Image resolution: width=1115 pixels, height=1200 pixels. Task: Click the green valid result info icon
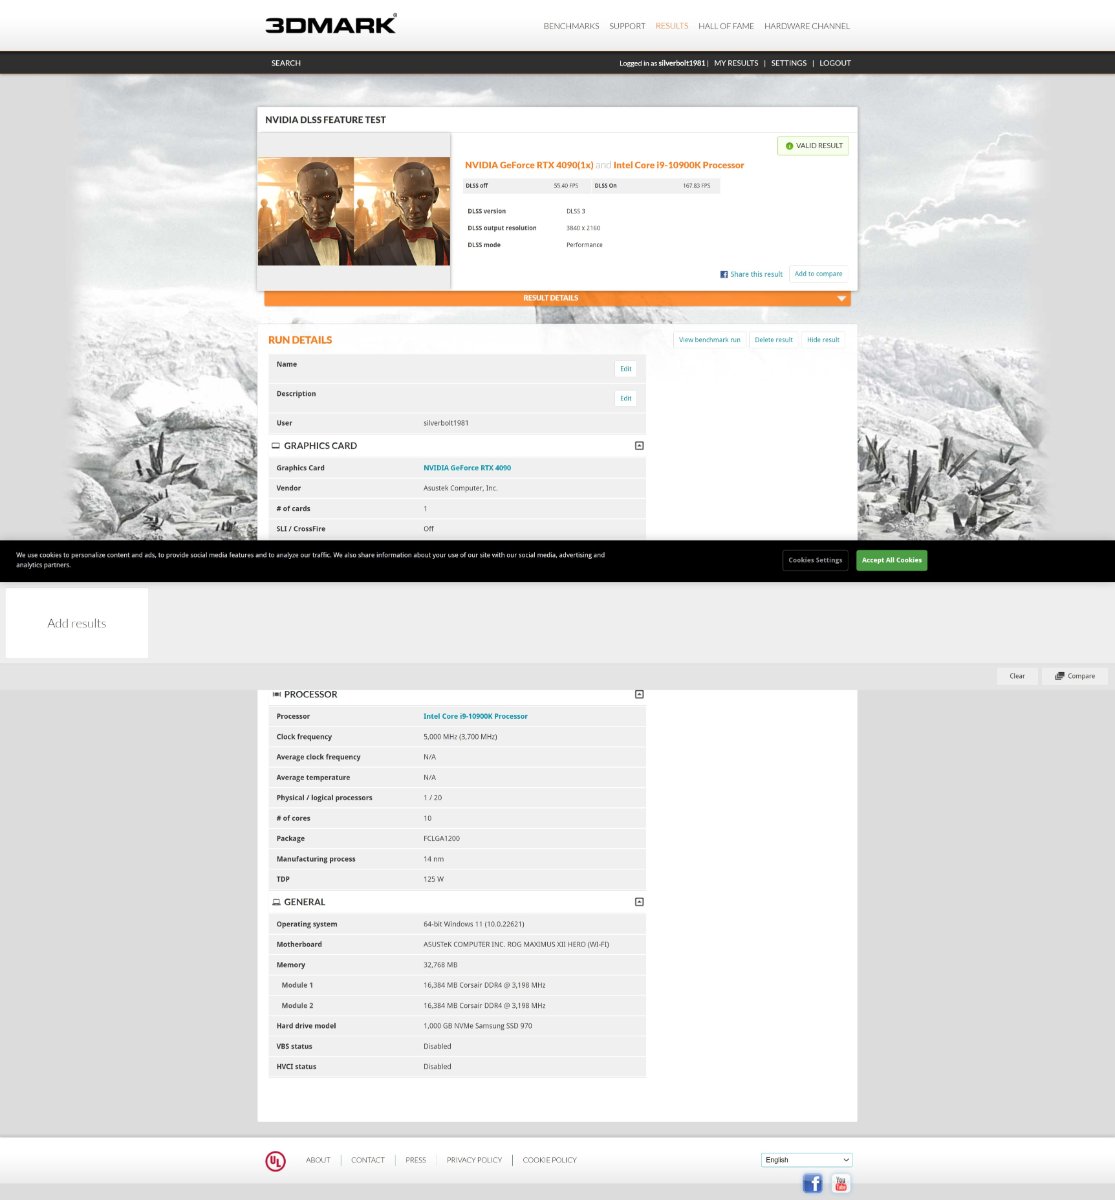point(789,146)
